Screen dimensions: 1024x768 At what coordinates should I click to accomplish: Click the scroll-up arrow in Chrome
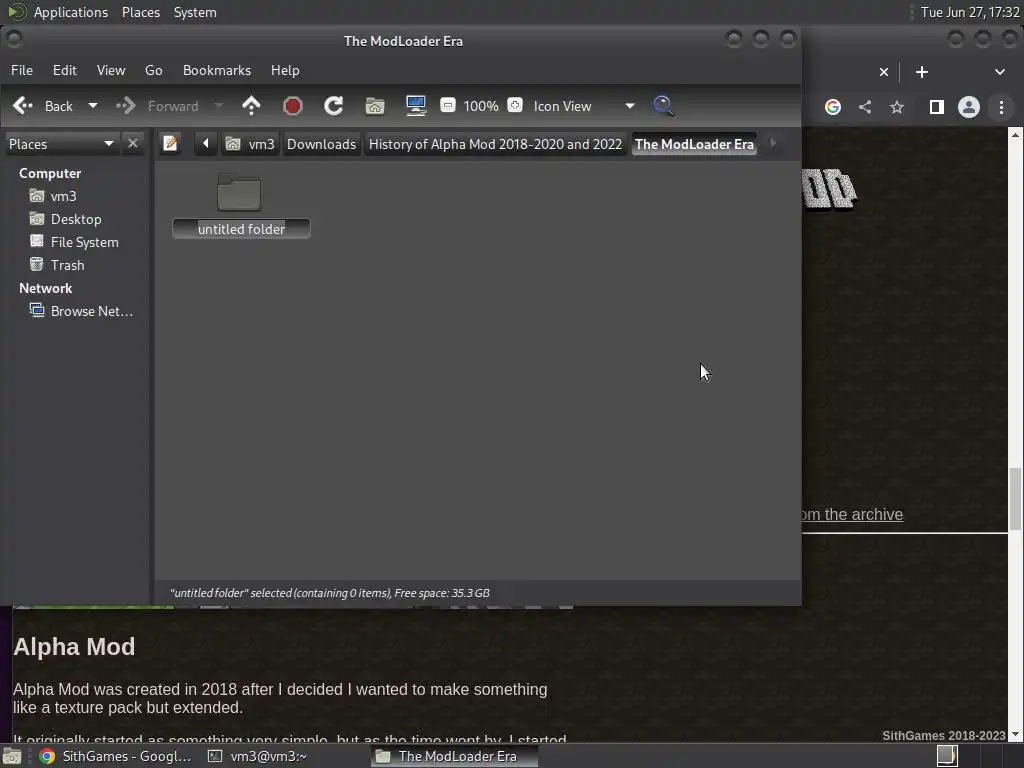click(x=1015, y=134)
